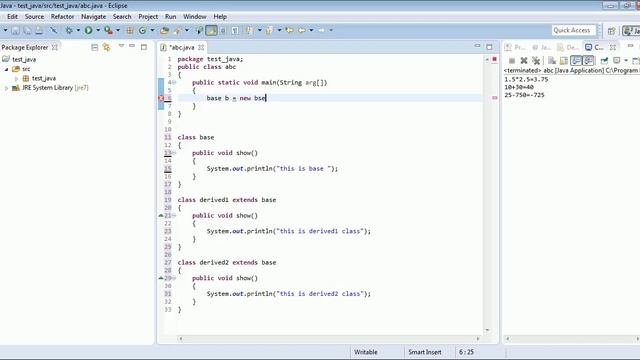
Task: Open the Debug button dropdown arrow
Action: point(78,31)
